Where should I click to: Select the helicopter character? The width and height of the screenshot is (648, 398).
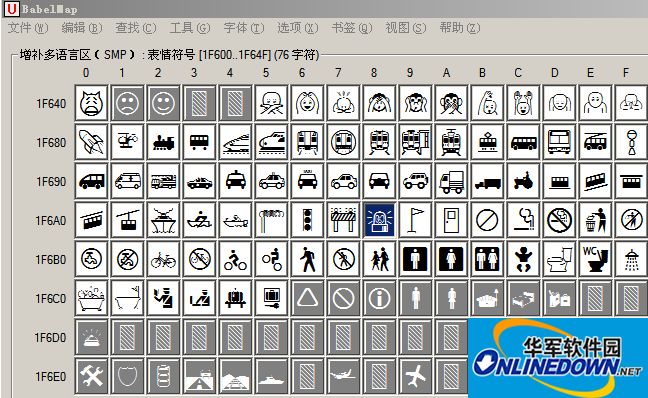[x=127, y=142]
